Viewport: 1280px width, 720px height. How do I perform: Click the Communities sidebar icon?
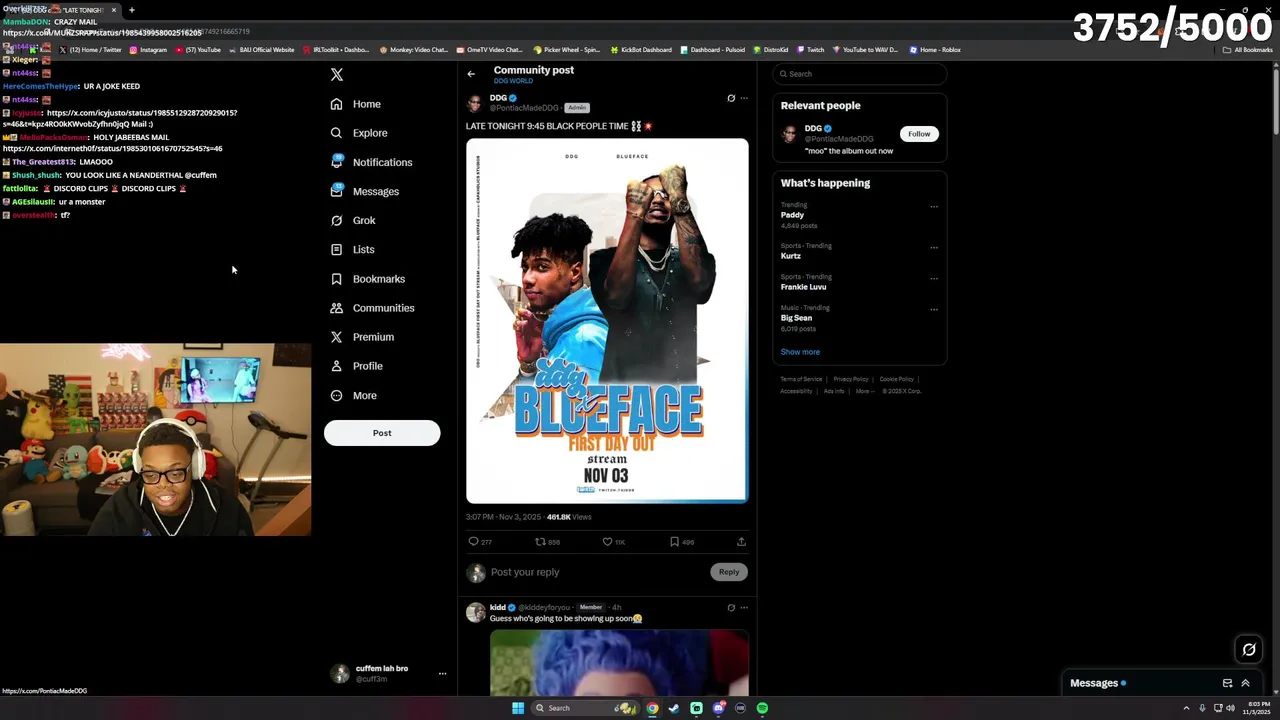(x=336, y=308)
